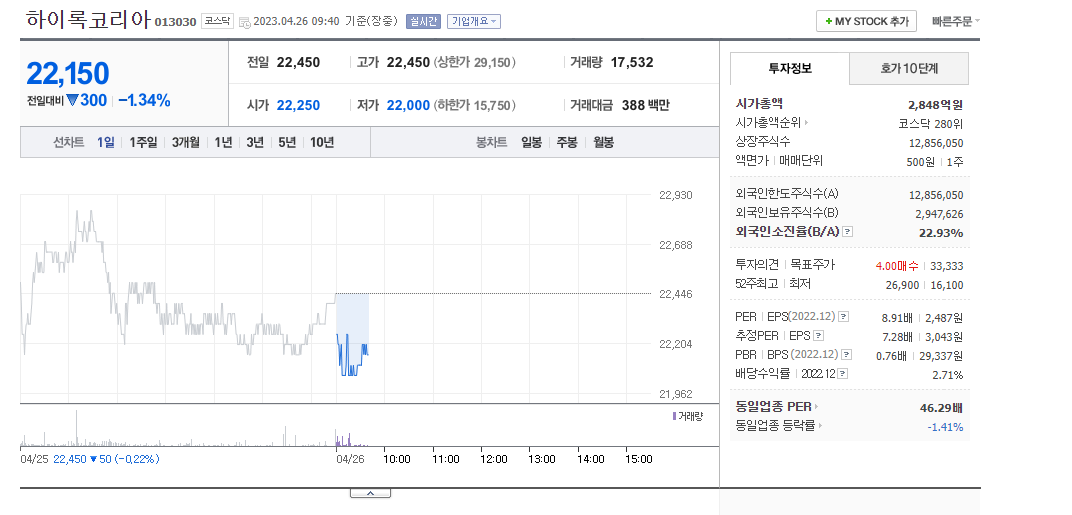
Task: Click the 실시간 realtime badge
Action: [423, 21]
